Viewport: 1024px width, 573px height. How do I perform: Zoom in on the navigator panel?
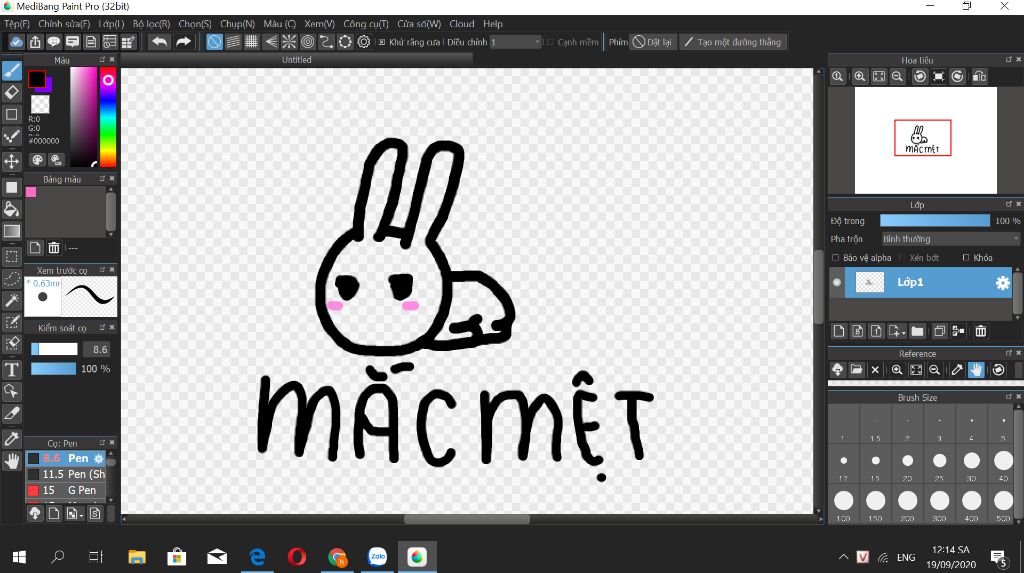859,76
